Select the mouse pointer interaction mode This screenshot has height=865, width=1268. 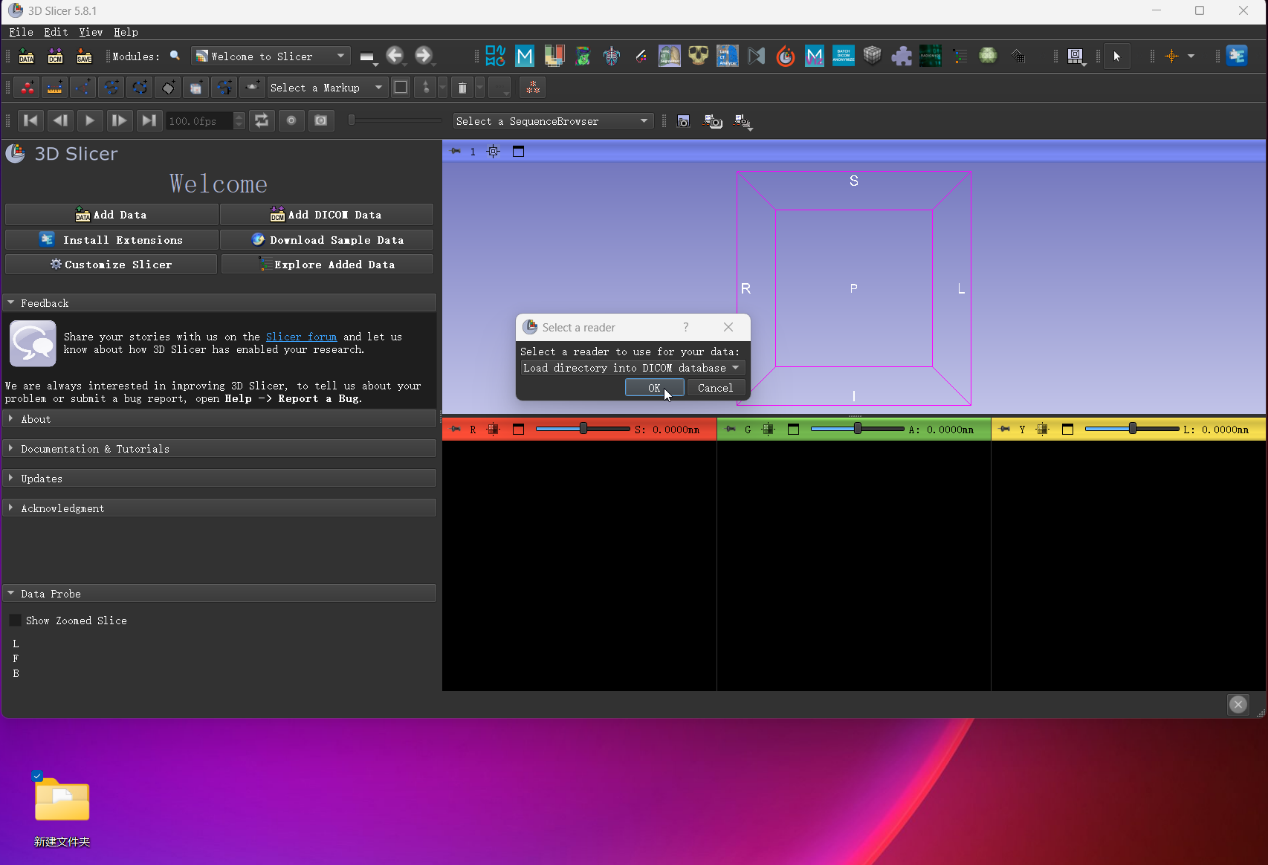pyautogui.click(x=1117, y=56)
